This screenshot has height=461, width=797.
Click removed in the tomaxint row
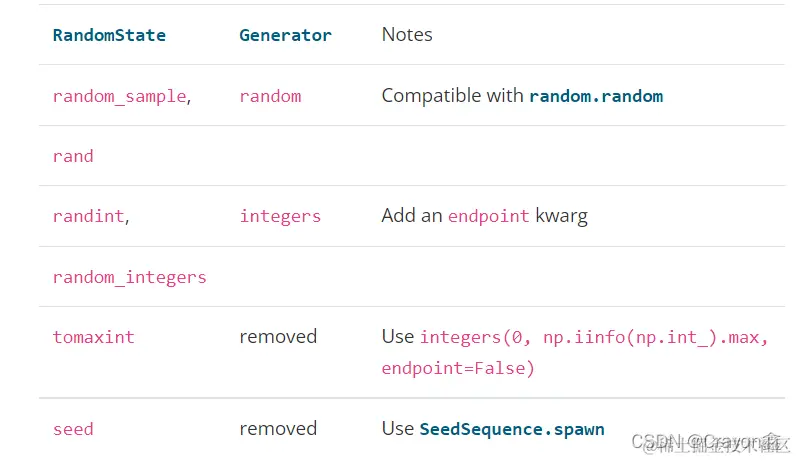(278, 337)
